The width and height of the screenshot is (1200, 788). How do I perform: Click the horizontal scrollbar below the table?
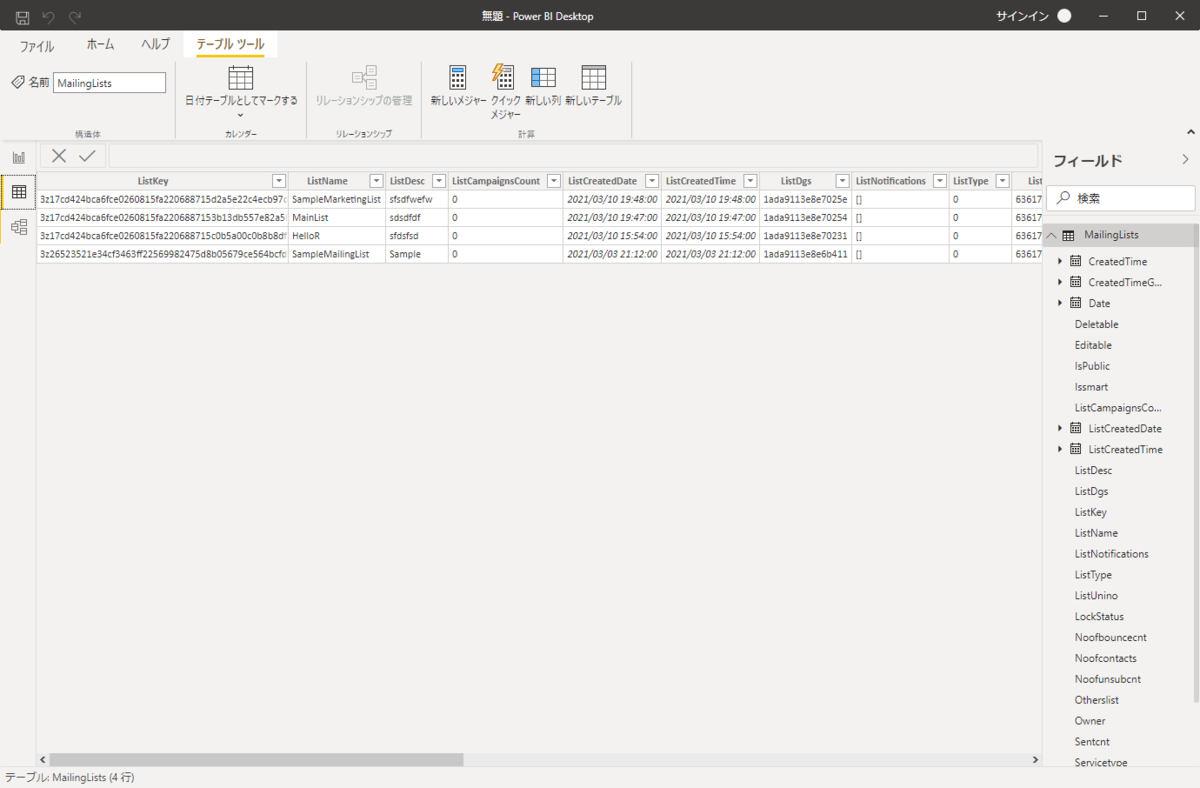click(256, 760)
